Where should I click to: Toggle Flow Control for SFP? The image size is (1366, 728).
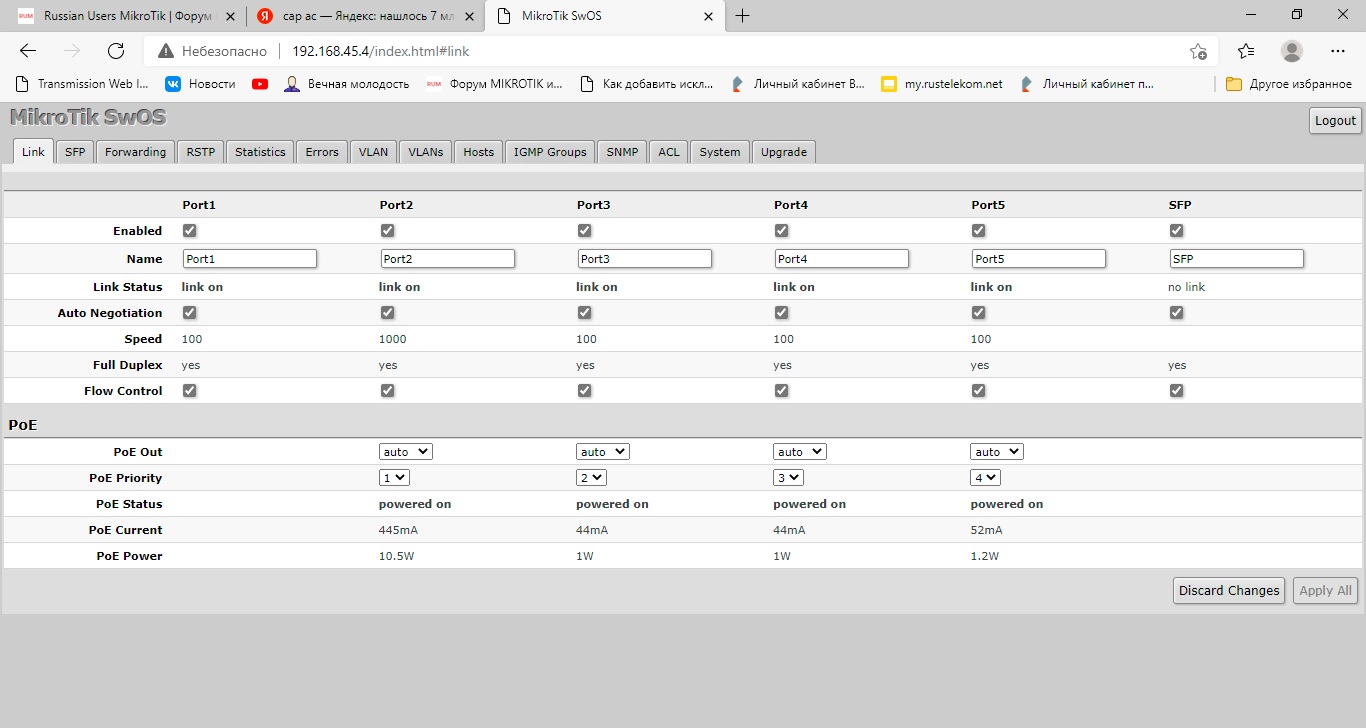(1176, 391)
